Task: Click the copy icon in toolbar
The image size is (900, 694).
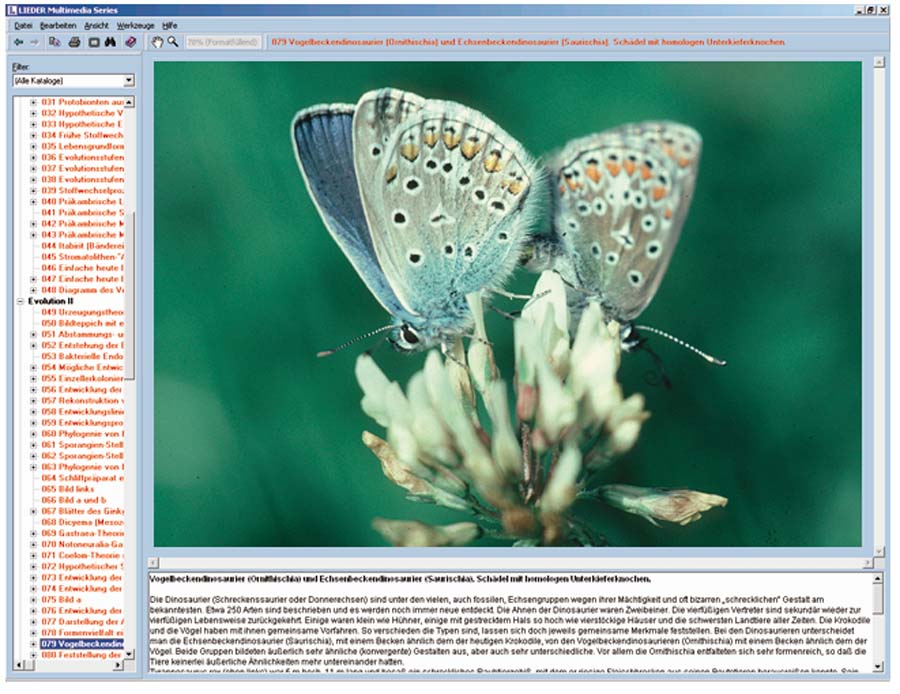Action: pyautogui.click(x=55, y=42)
